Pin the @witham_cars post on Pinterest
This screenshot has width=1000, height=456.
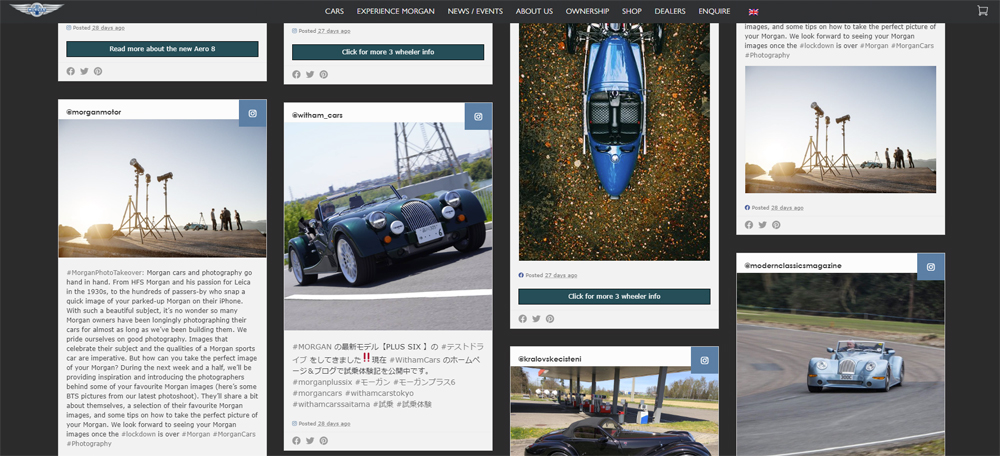click(323, 441)
